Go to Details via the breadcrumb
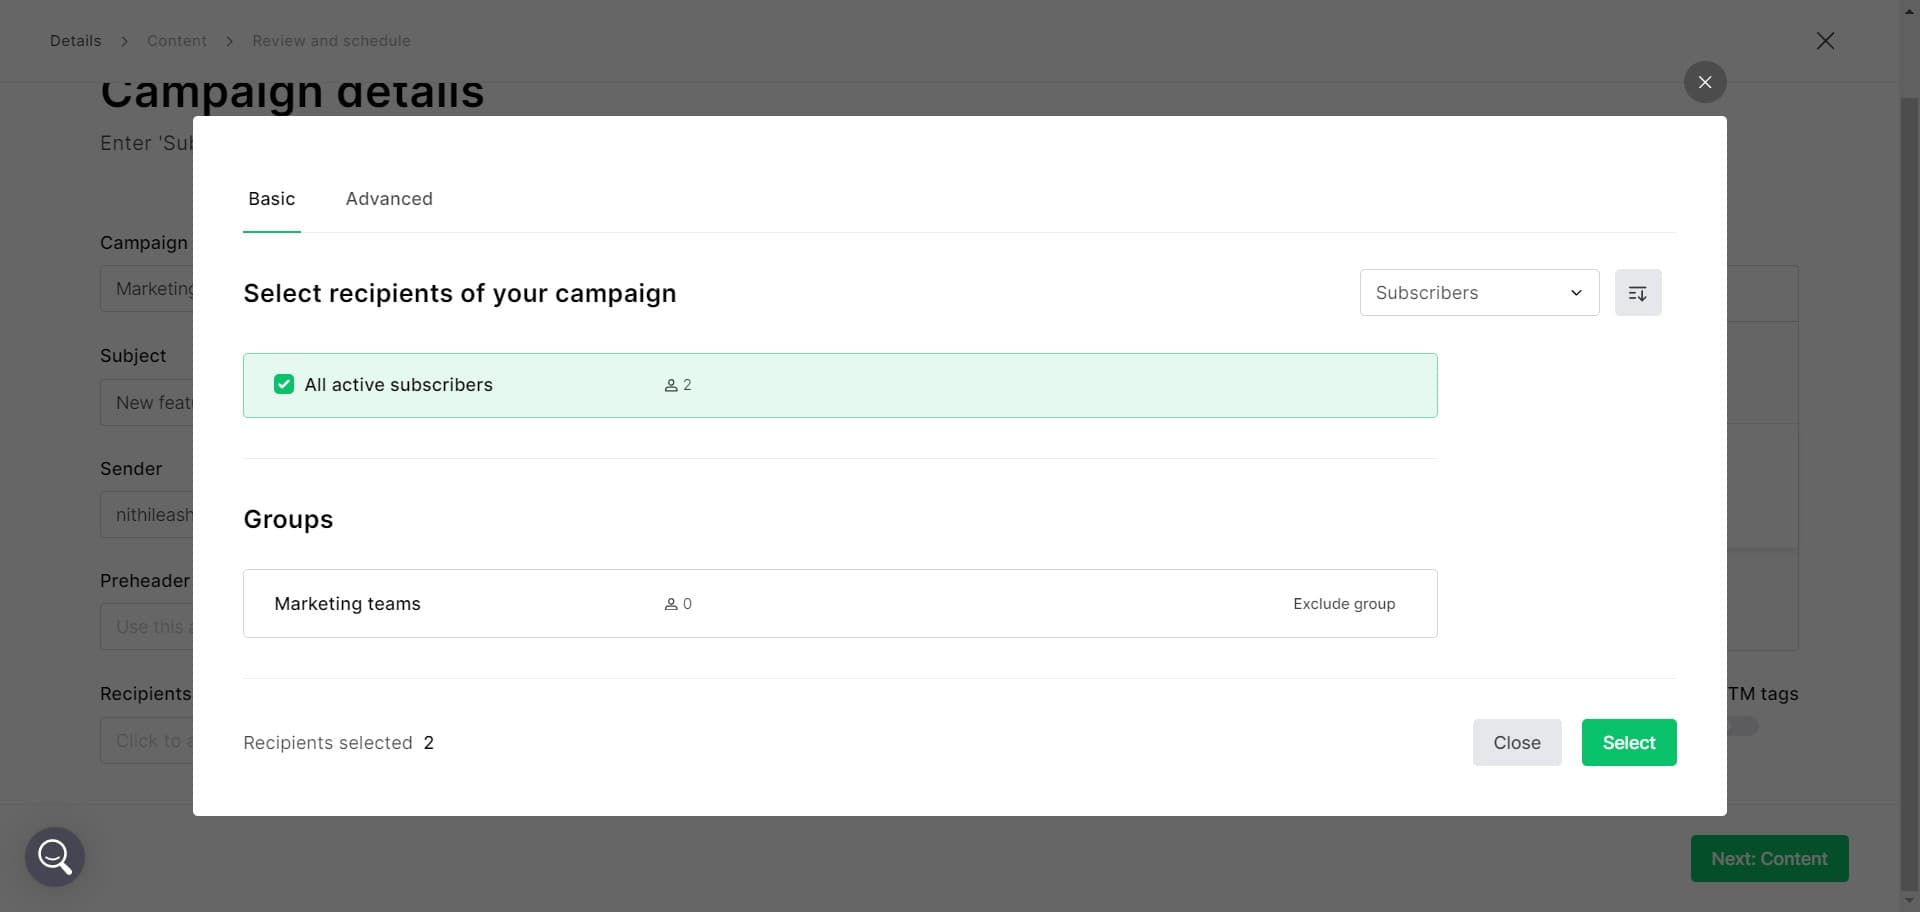Image resolution: width=1920 pixels, height=912 pixels. tap(75, 40)
